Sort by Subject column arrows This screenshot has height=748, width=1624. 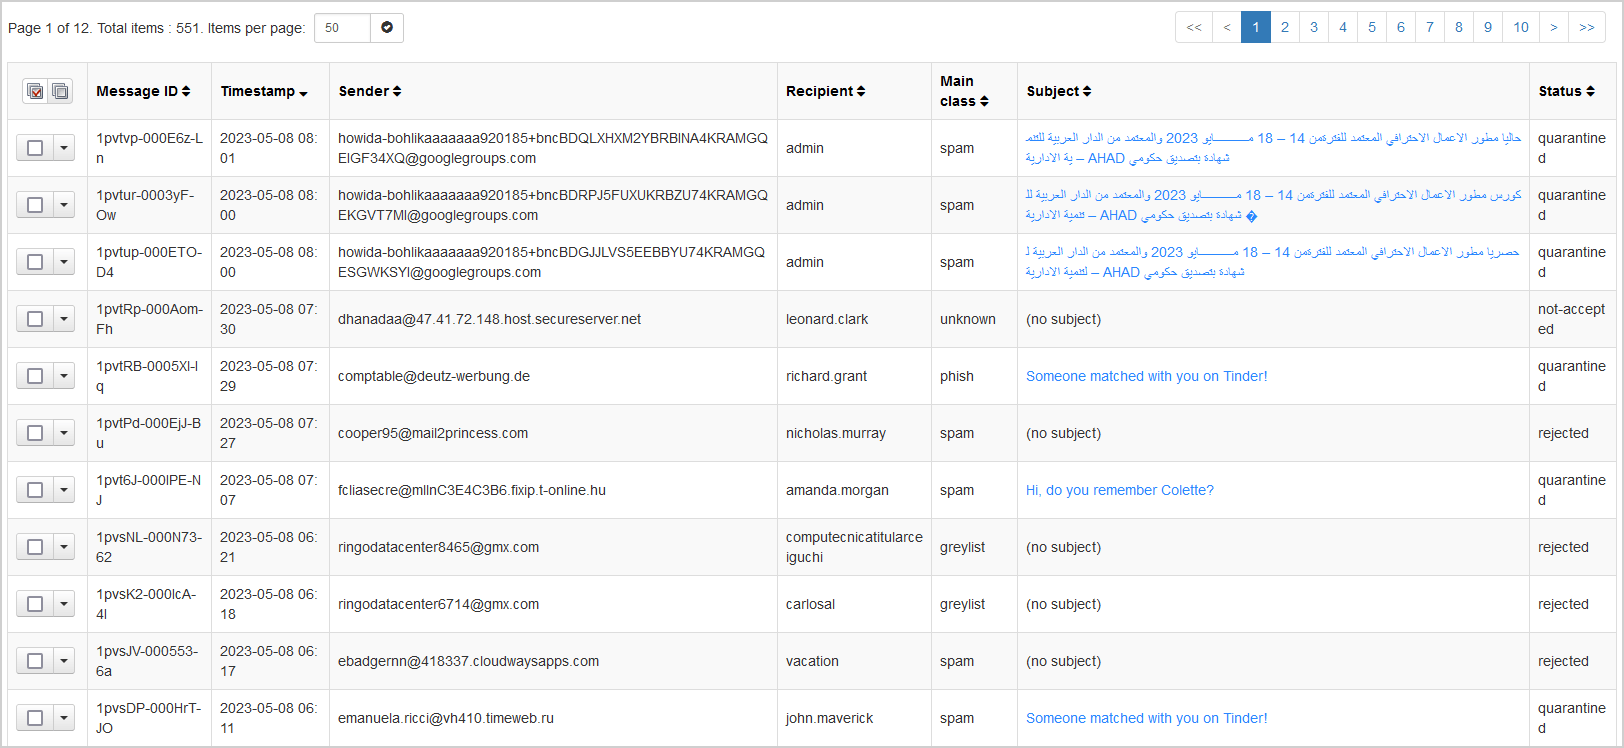click(x=1087, y=91)
